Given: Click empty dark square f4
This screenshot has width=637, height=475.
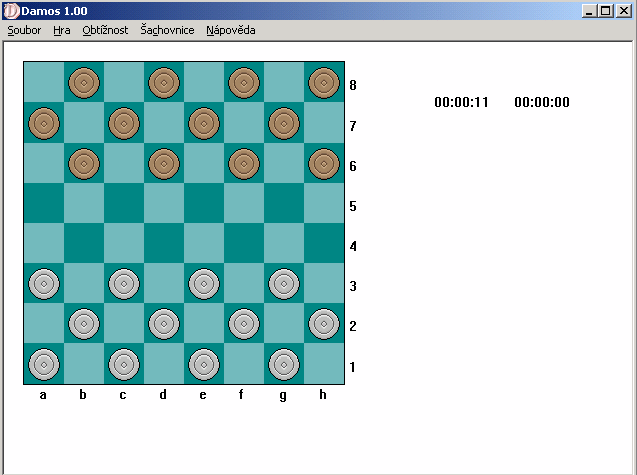Looking at the screenshot, I should (x=244, y=243).
